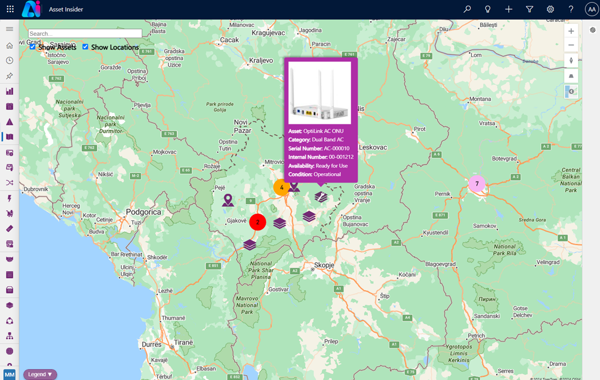Click 'Availability: Ready for Use' in the popup

(318, 166)
